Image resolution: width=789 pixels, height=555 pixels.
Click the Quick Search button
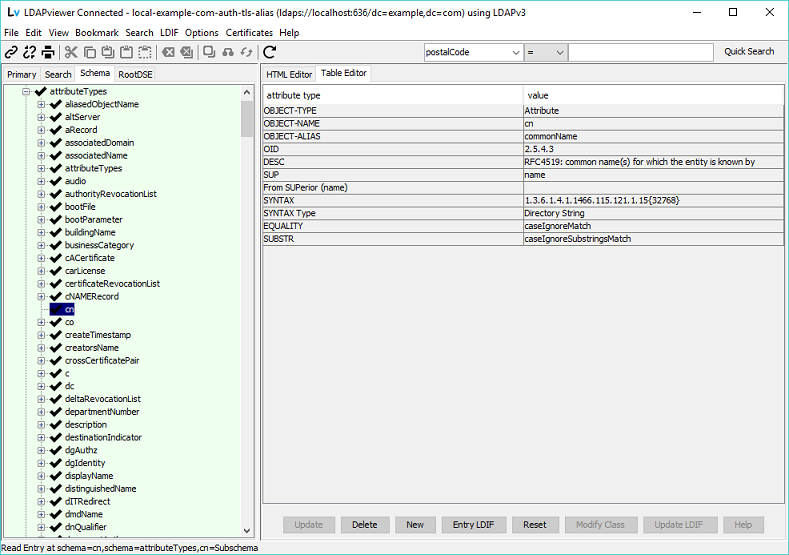pos(749,52)
